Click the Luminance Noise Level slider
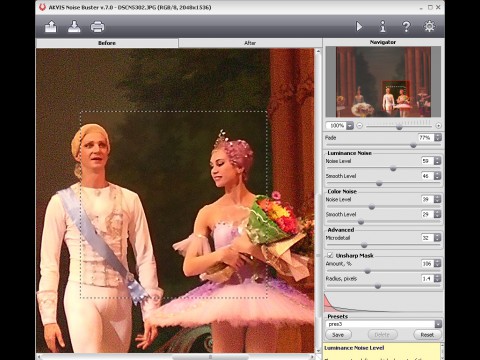This screenshot has height=360, width=480. coord(393,169)
